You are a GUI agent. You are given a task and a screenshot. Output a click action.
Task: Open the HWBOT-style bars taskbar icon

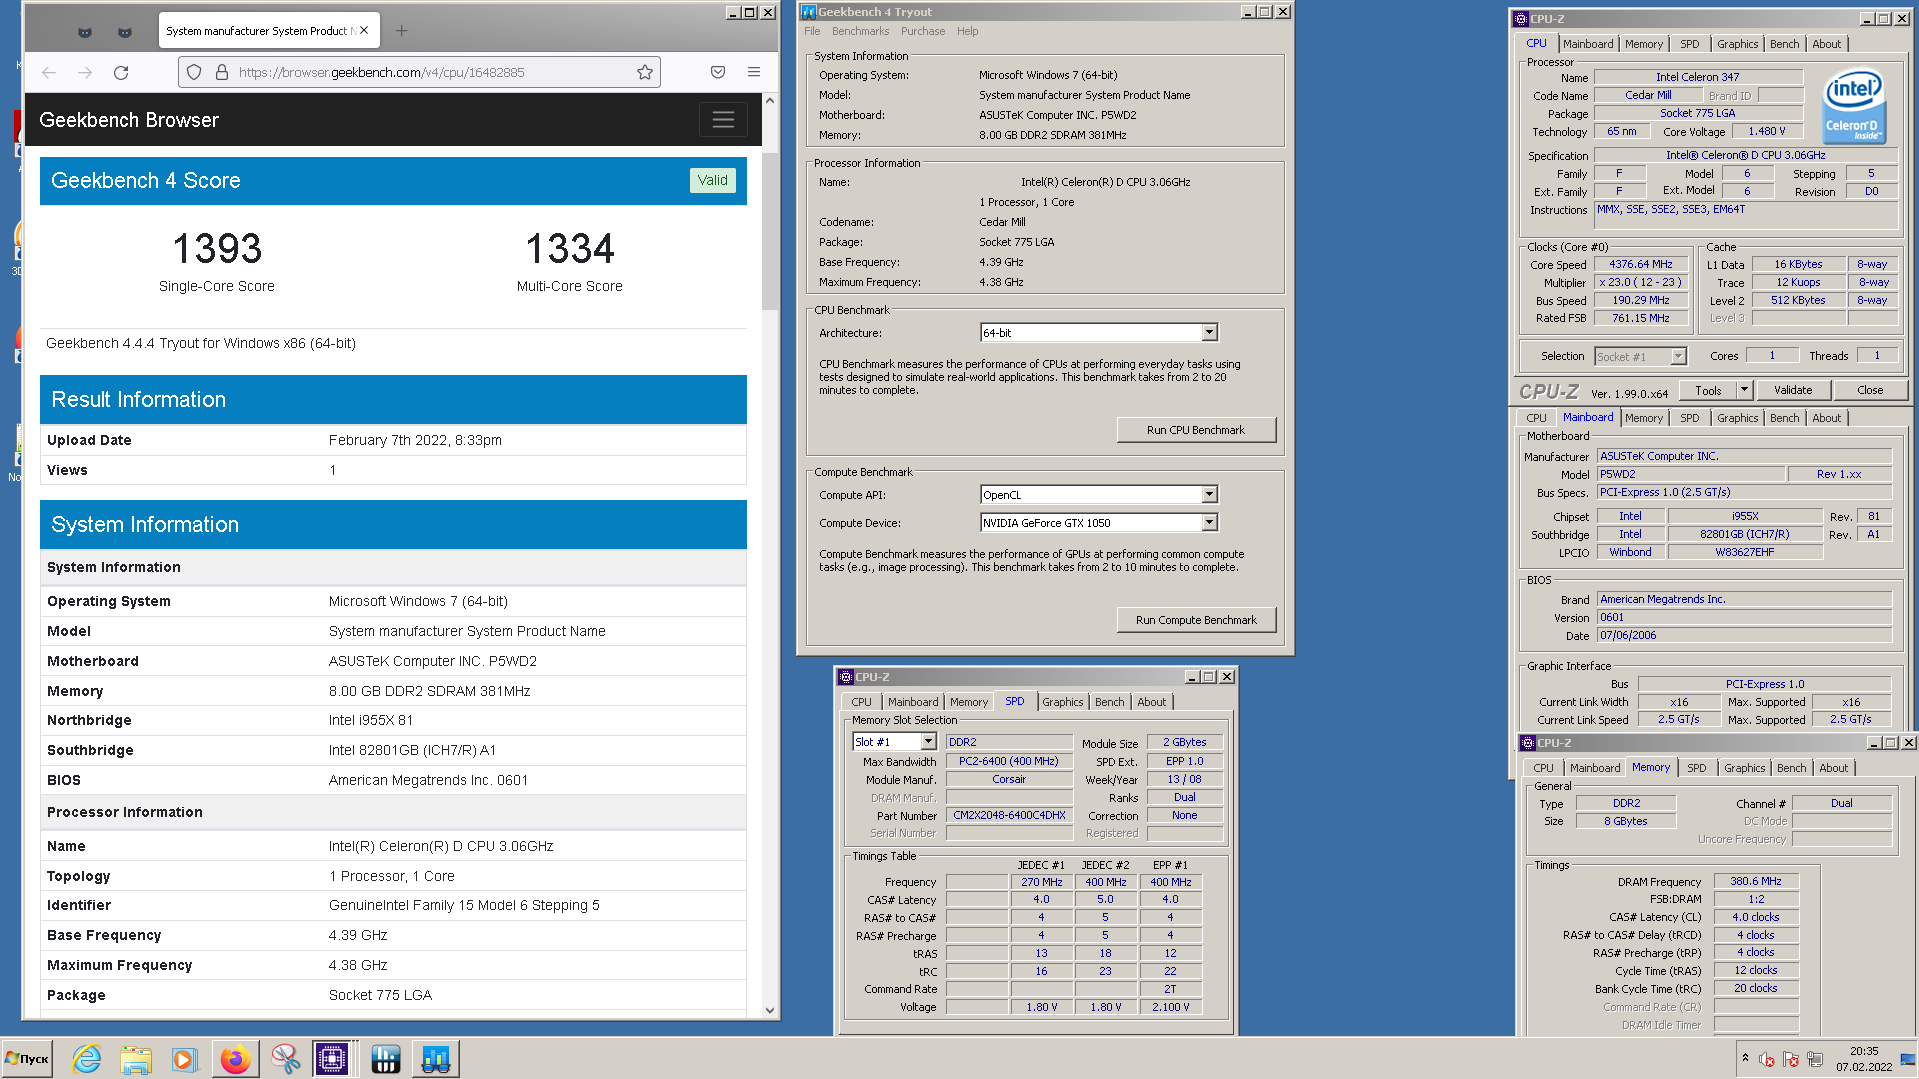click(x=385, y=1059)
